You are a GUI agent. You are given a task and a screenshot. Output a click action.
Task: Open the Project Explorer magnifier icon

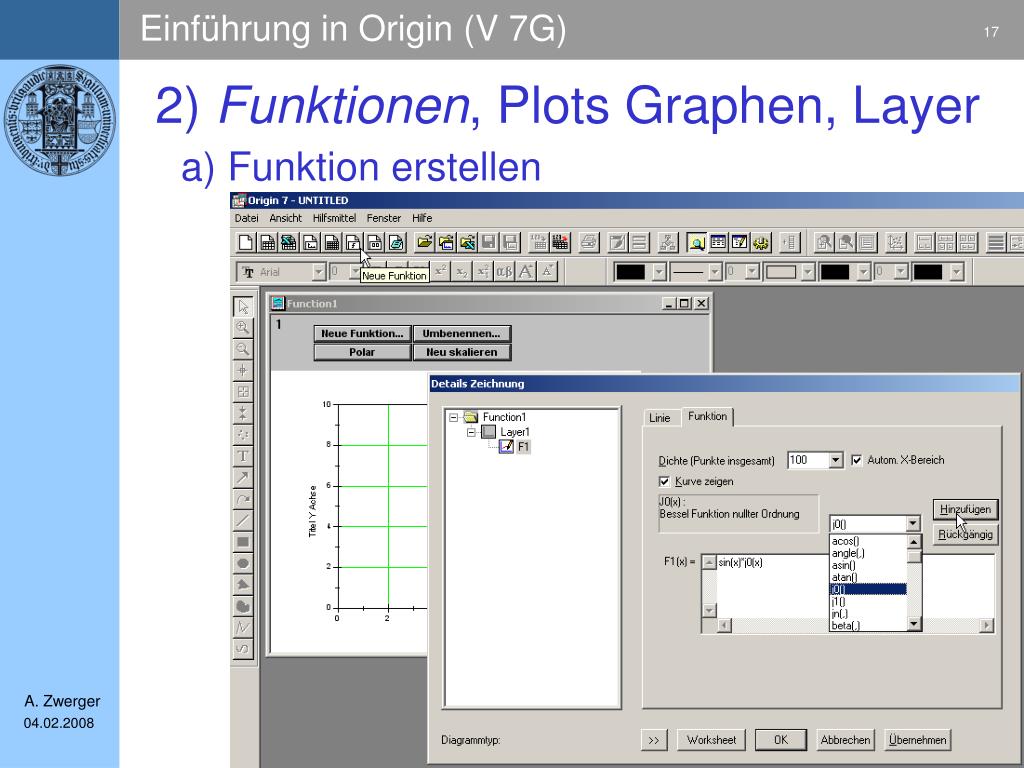697,243
